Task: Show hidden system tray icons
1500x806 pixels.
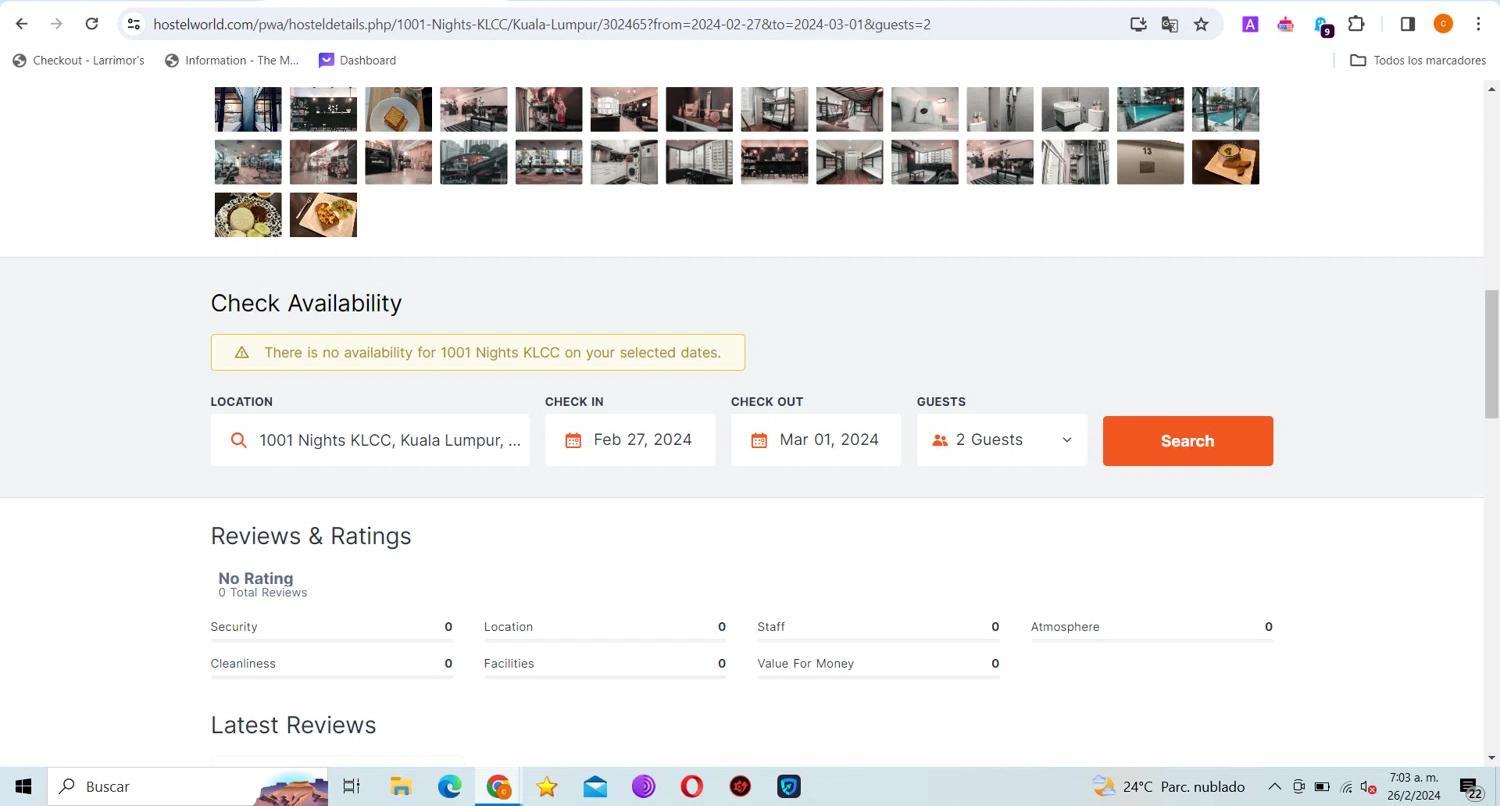Action: coord(1274,787)
